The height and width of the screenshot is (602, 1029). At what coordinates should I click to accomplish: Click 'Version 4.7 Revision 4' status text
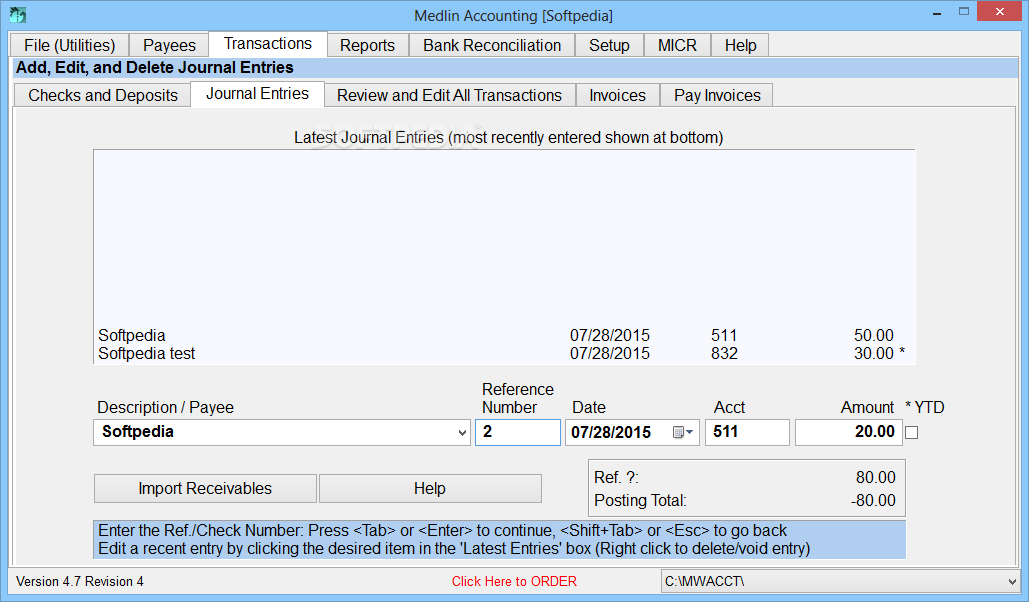tap(79, 582)
